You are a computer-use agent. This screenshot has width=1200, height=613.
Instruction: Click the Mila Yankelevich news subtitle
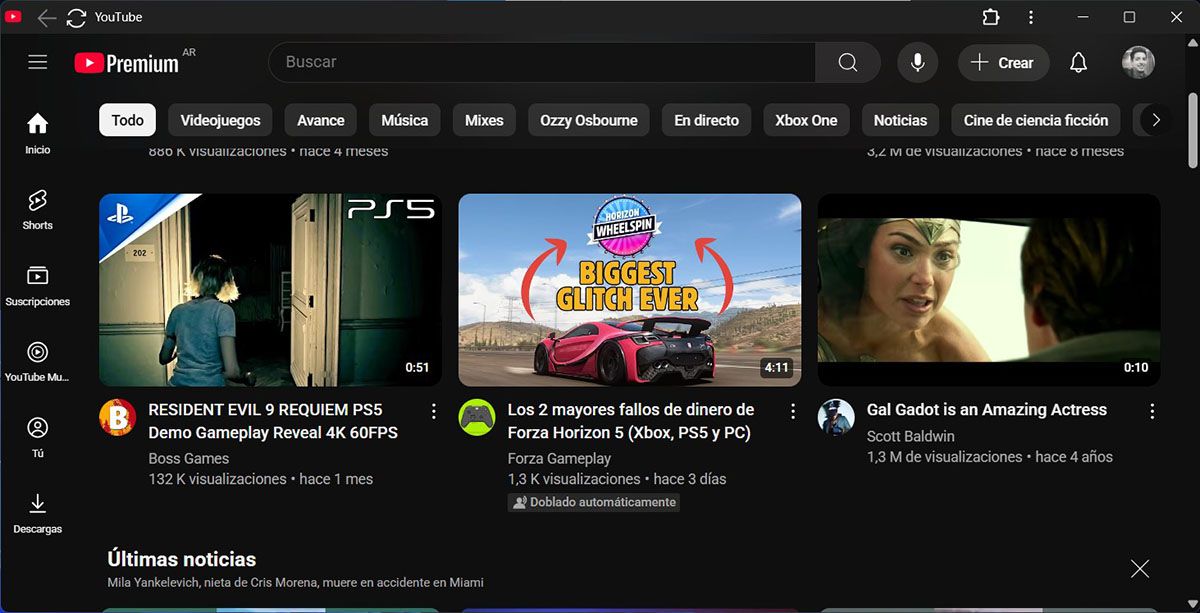(296, 582)
